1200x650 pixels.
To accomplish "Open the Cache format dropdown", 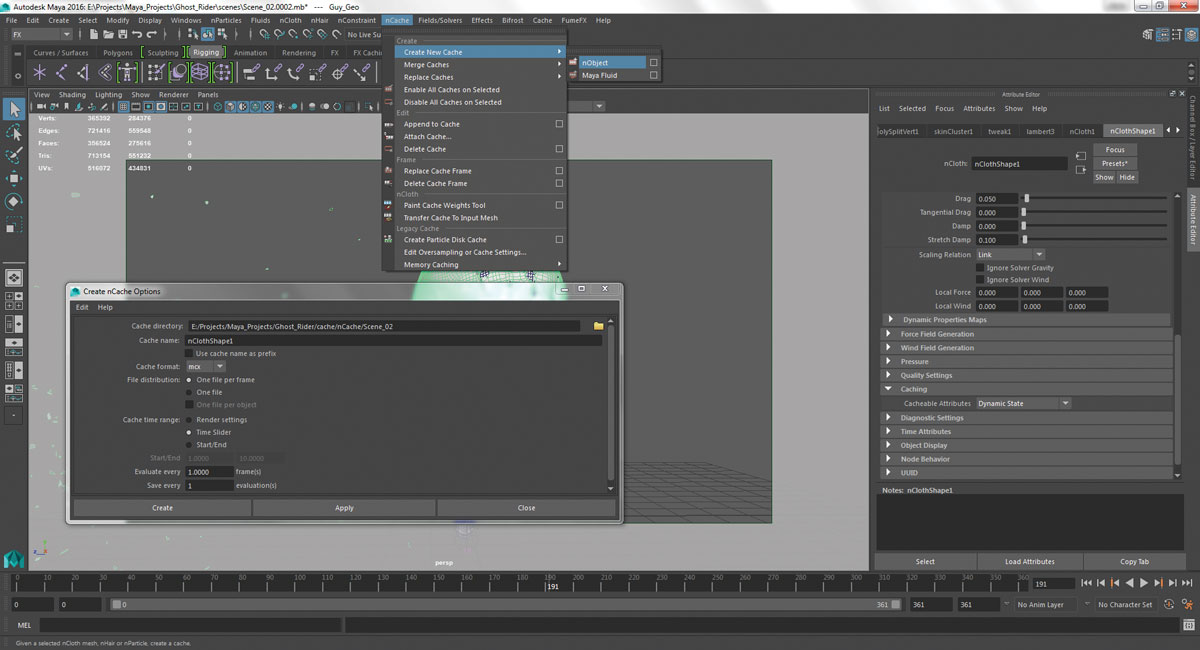I will click(206, 367).
